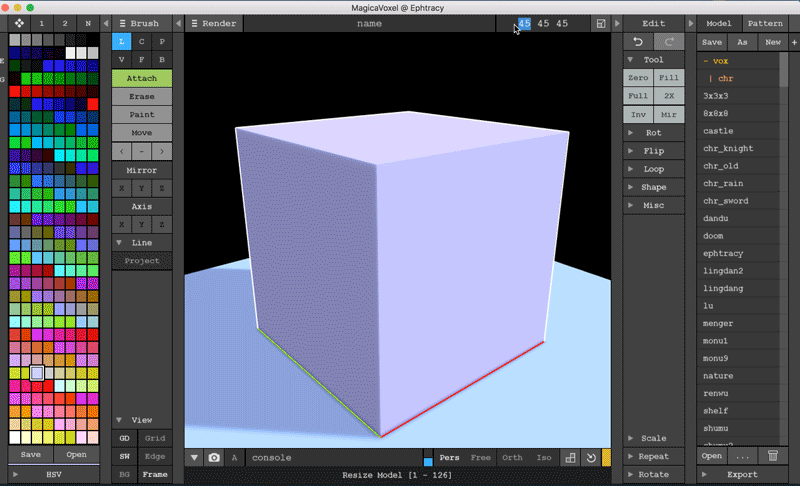Click the view layout icon beside Iso

click(x=570, y=457)
